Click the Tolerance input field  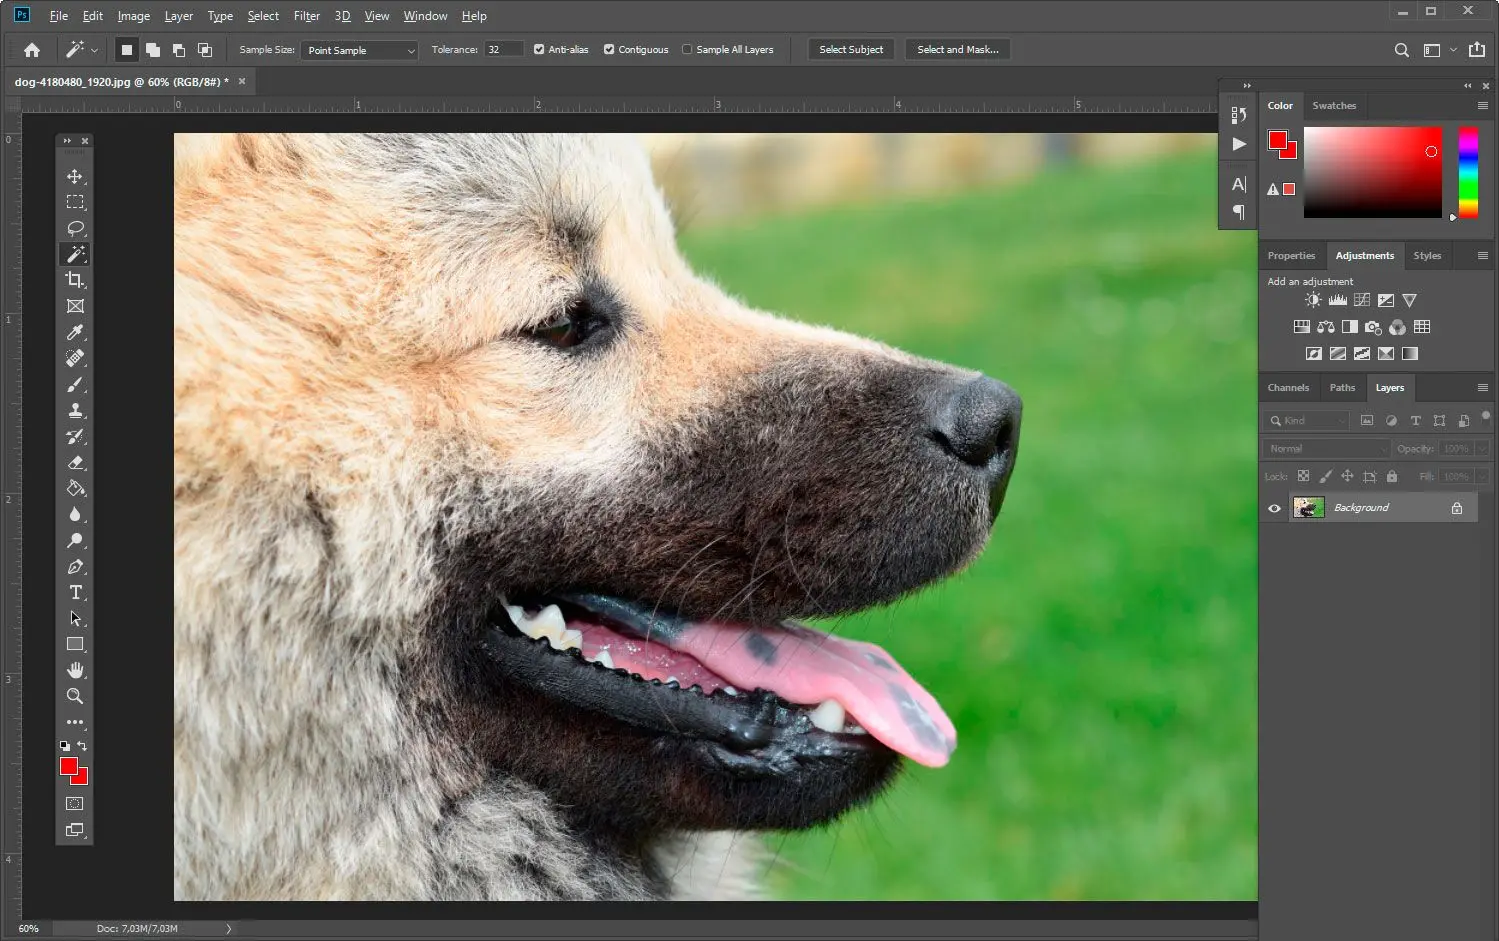[504, 50]
